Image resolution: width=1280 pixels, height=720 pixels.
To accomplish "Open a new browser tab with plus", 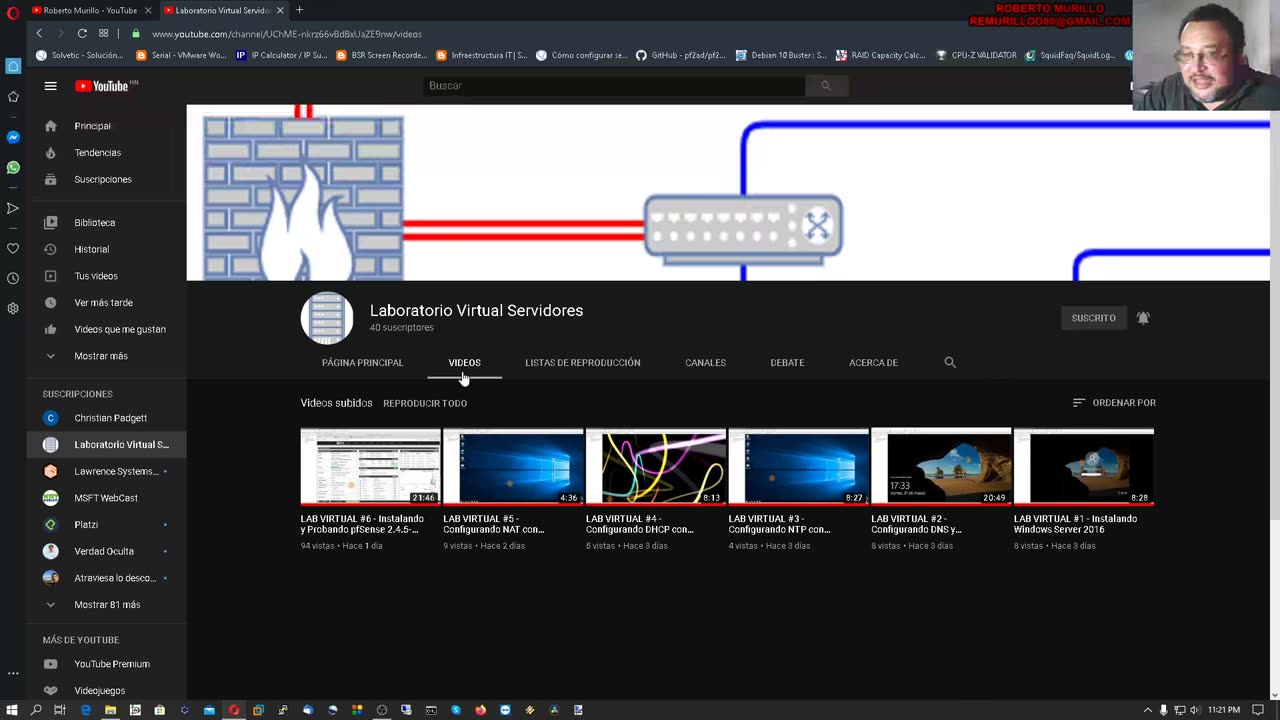I will pos(299,10).
